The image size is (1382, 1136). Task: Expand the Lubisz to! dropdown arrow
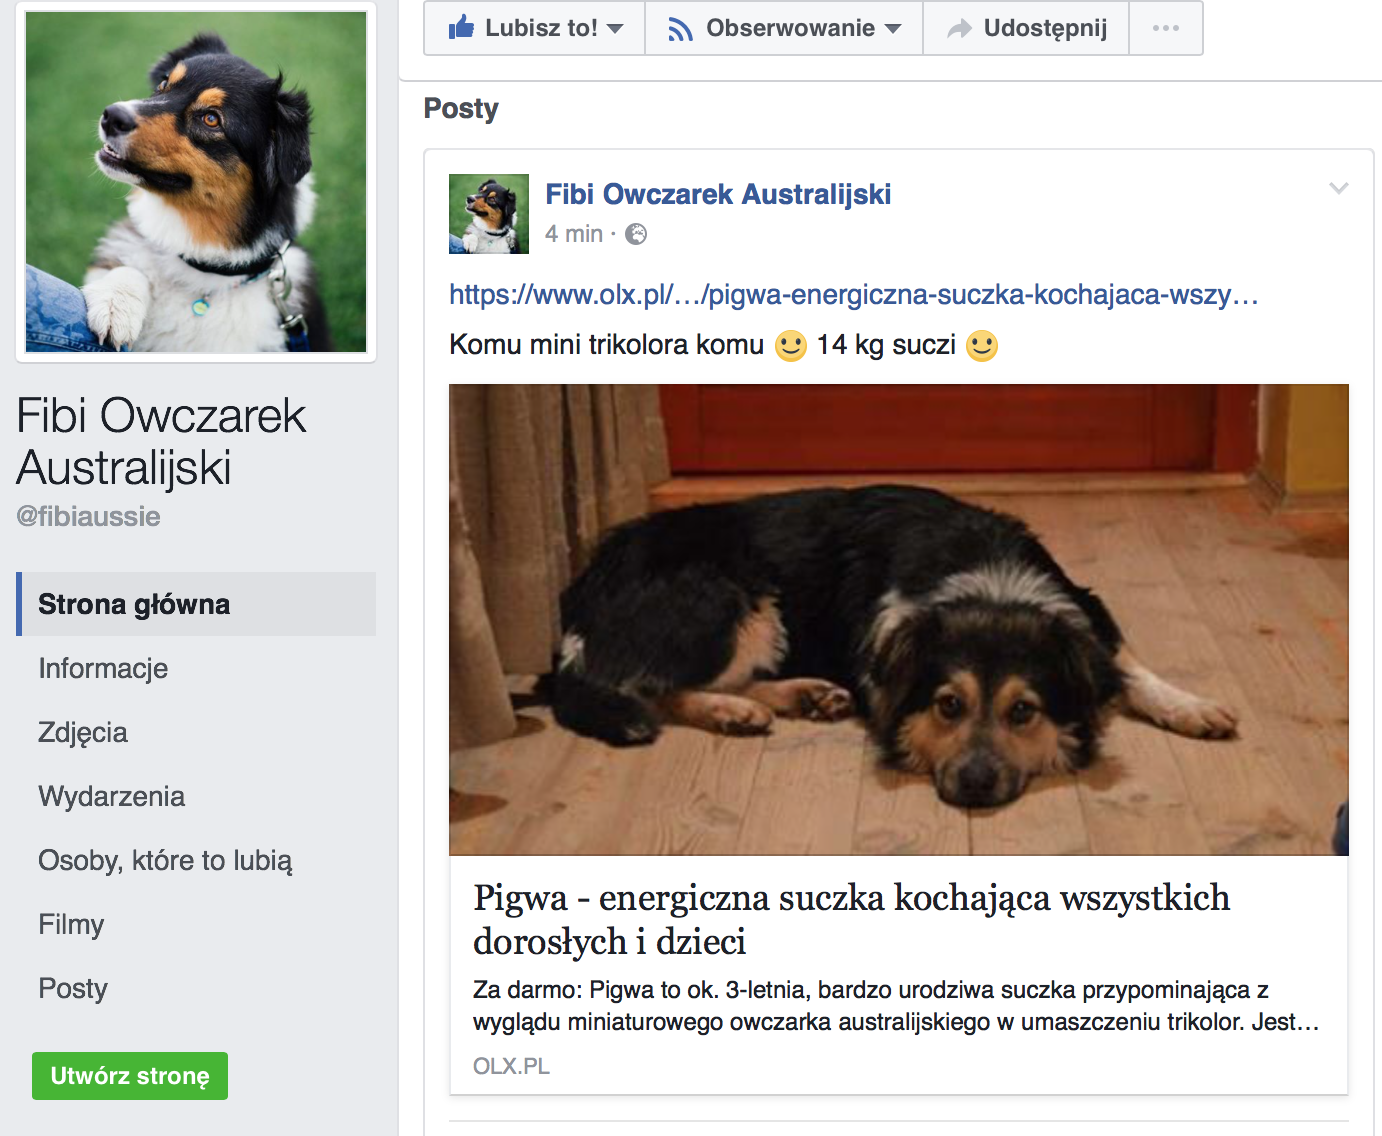615,28
